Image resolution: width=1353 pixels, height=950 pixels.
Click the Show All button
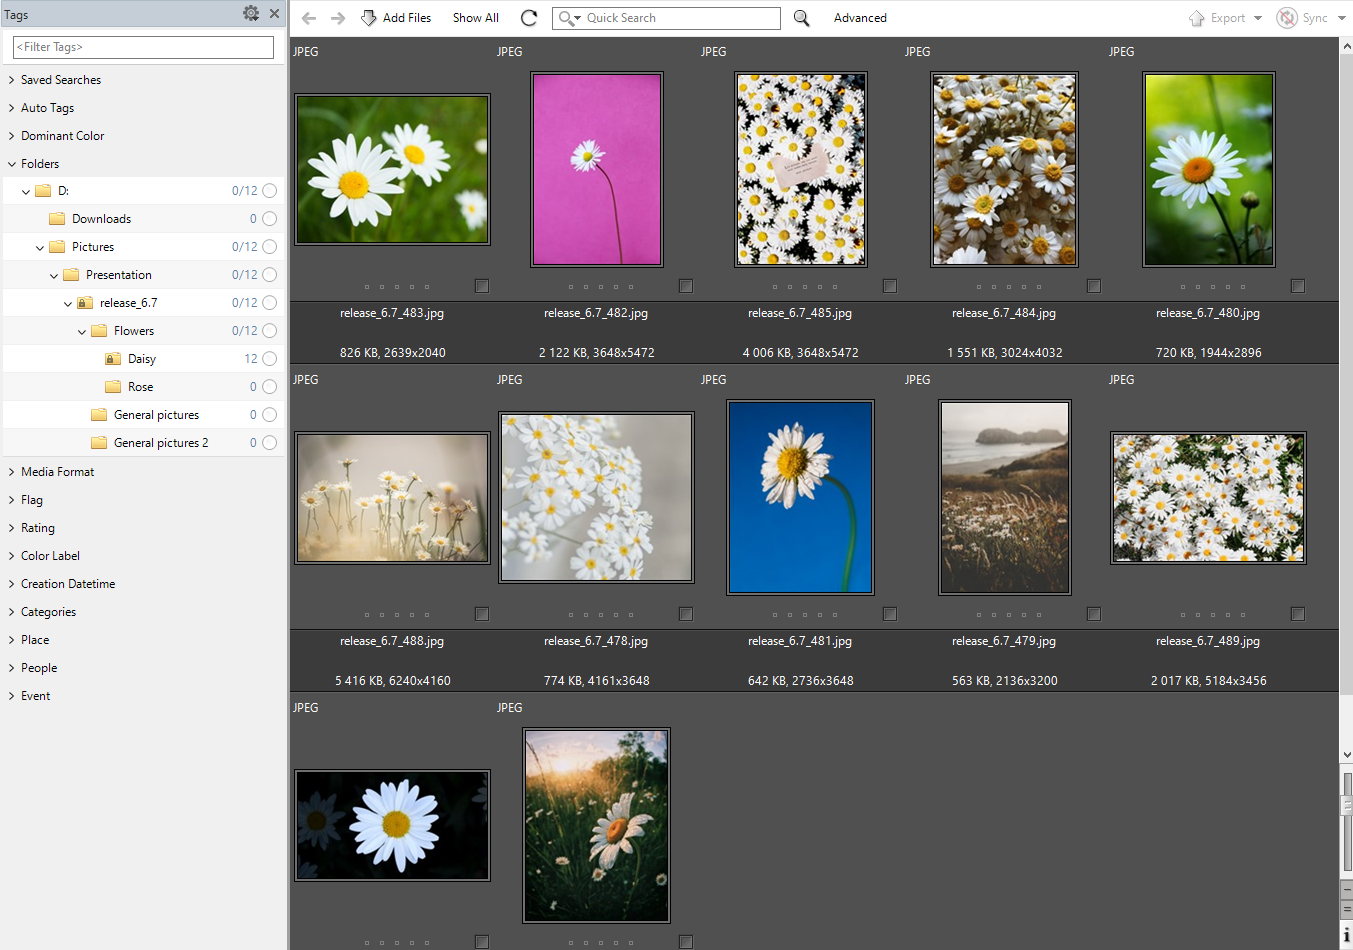pyautogui.click(x=475, y=18)
